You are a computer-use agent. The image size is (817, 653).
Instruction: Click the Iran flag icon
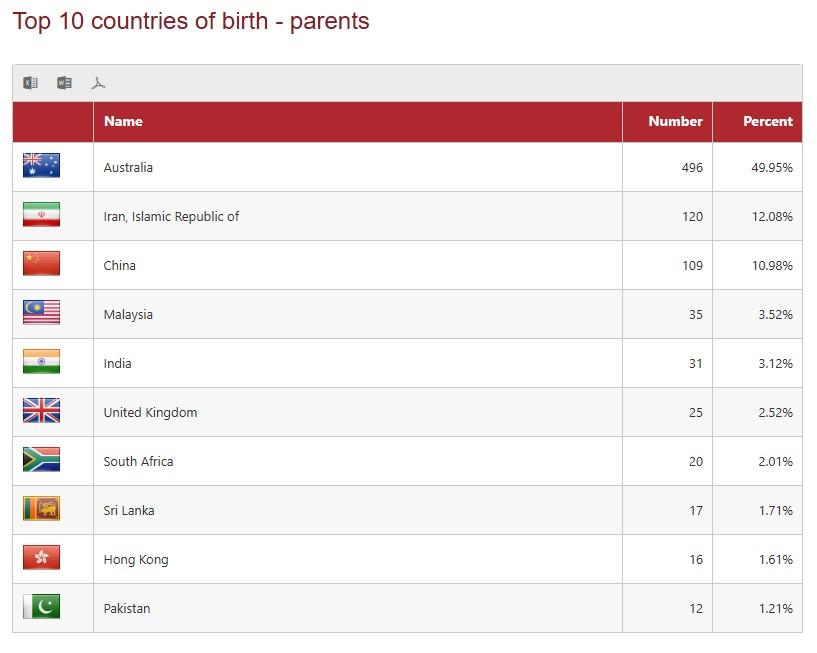click(x=41, y=215)
